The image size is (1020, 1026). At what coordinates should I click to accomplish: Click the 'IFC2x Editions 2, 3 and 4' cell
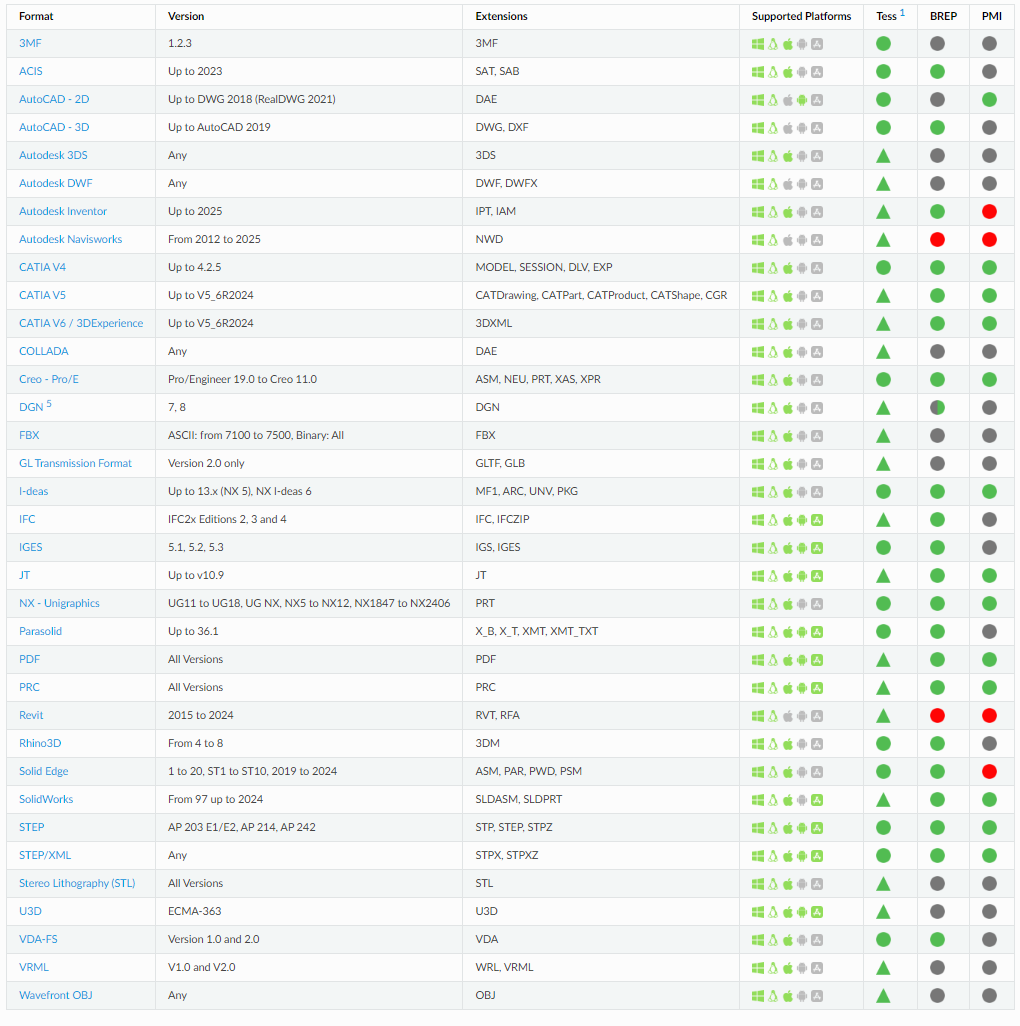click(227, 520)
